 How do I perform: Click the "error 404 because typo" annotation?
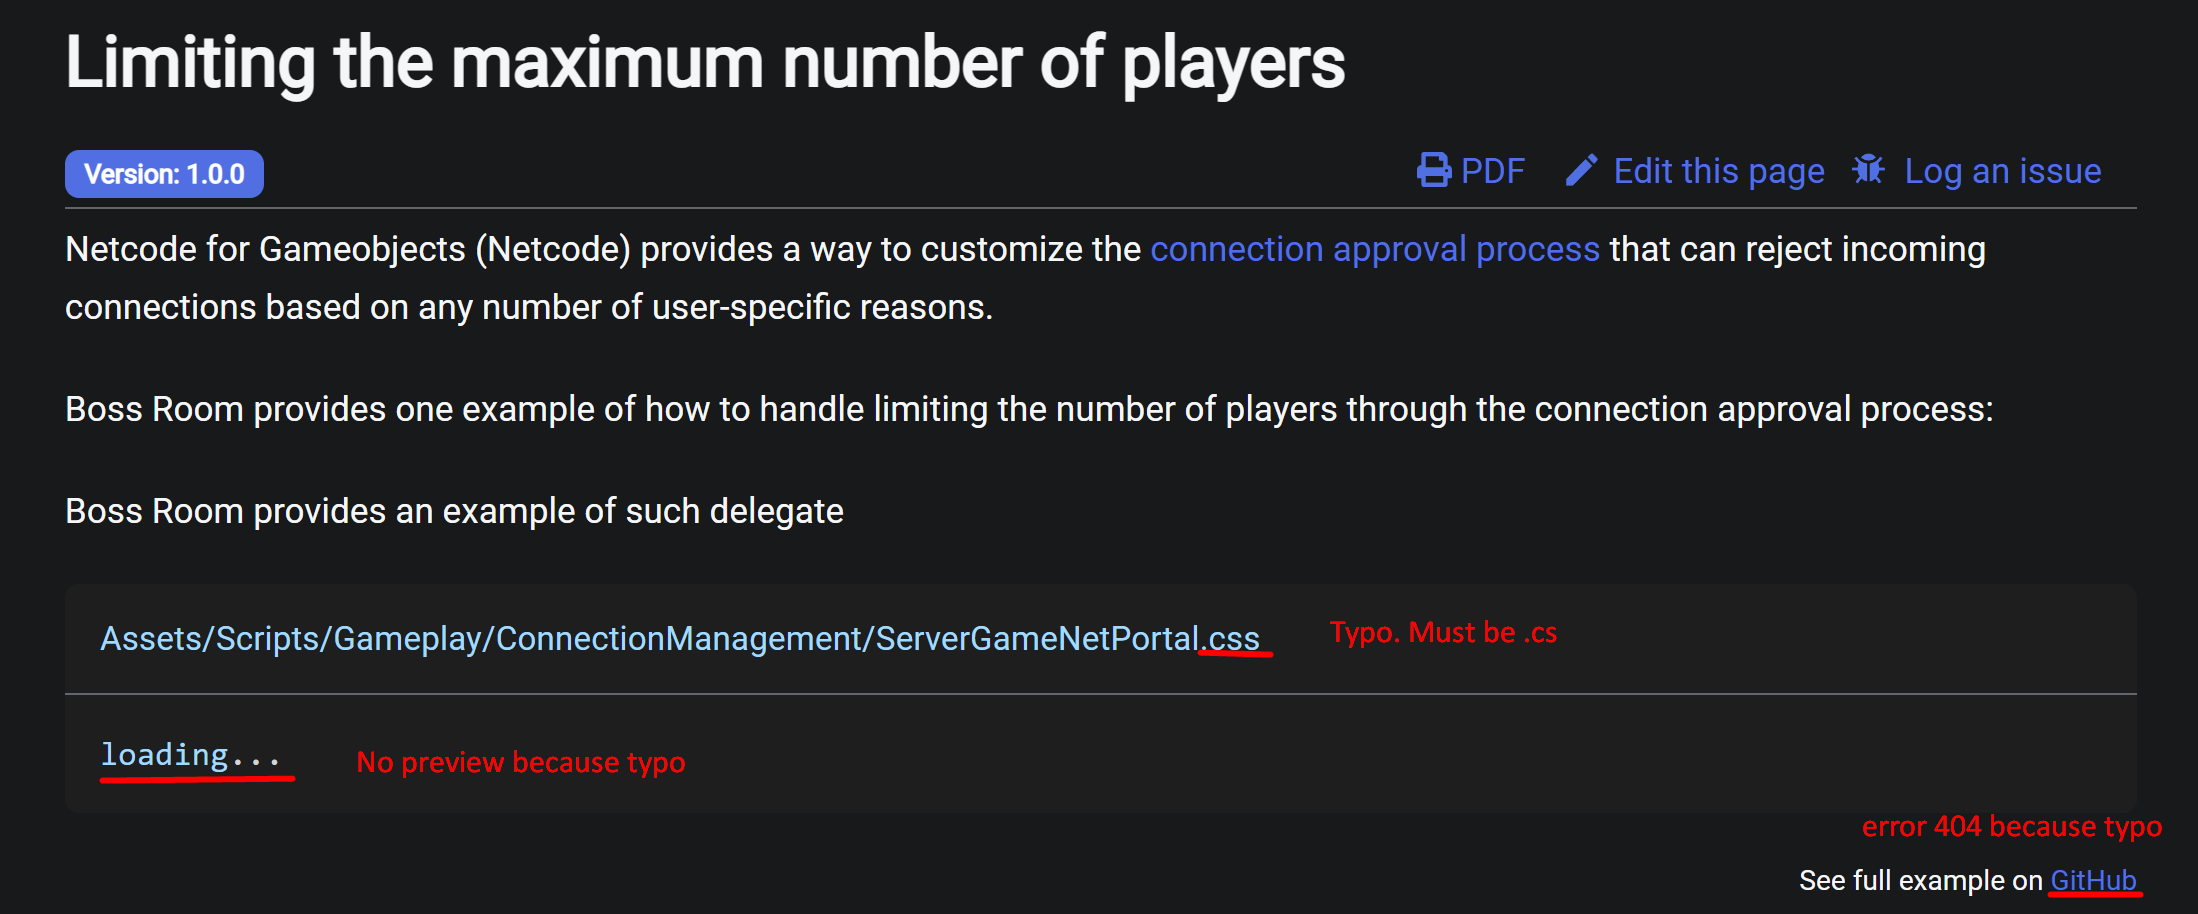tap(2011, 827)
